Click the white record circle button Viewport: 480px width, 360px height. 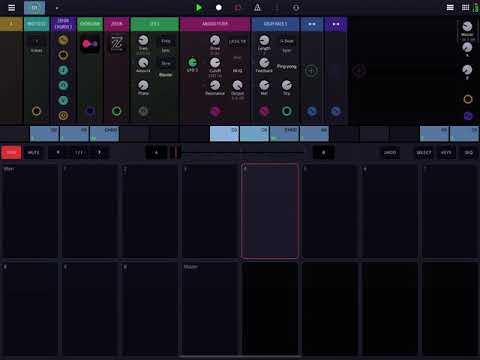(x=219, y=7)
